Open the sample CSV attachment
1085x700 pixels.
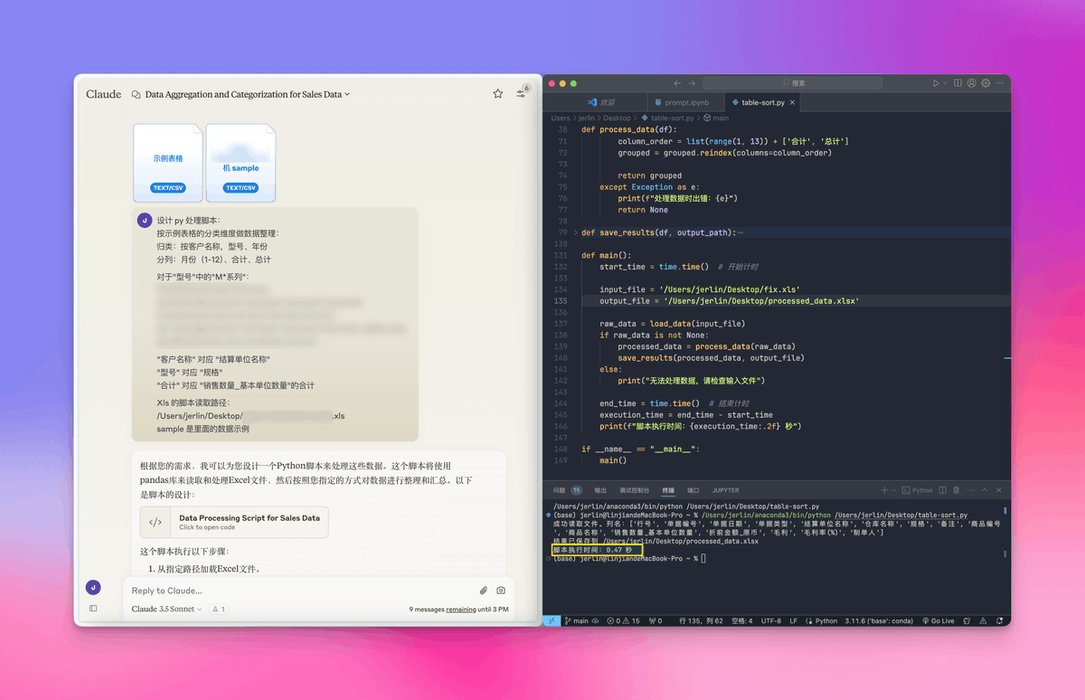[241, 163]
